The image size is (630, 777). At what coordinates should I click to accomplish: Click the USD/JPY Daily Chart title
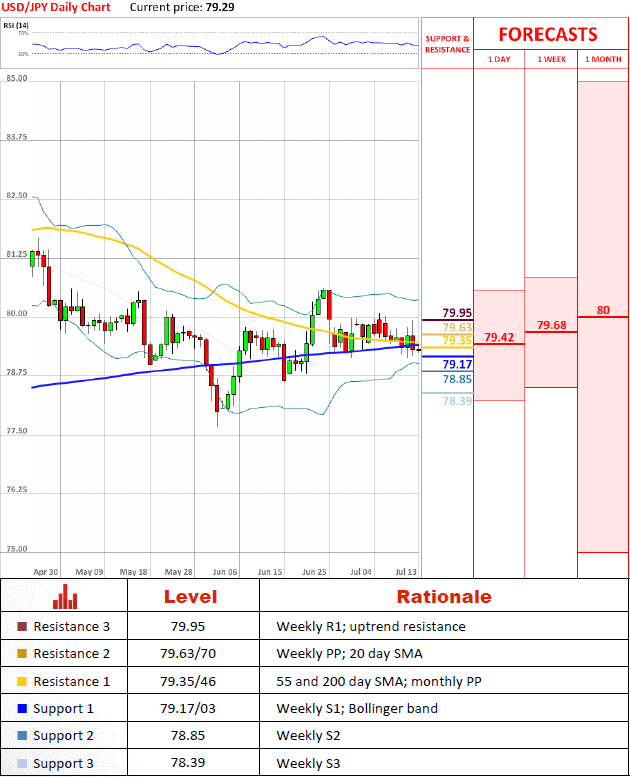point(56,7)
